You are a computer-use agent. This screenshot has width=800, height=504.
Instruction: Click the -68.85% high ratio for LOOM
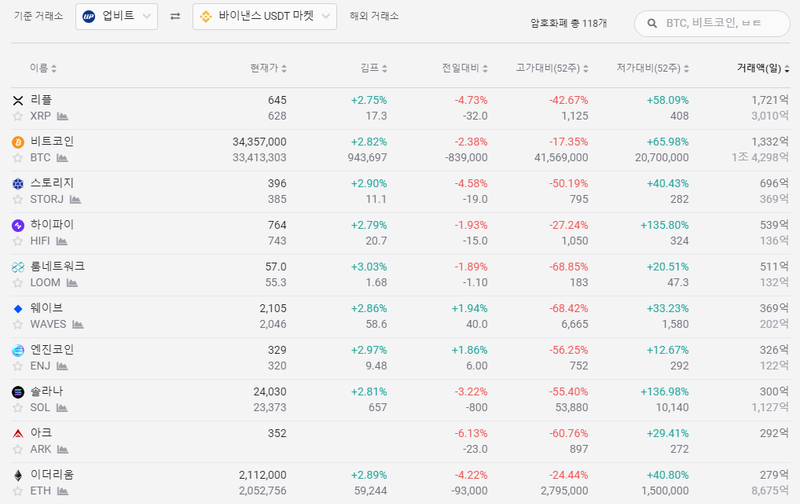coord(568,267)
